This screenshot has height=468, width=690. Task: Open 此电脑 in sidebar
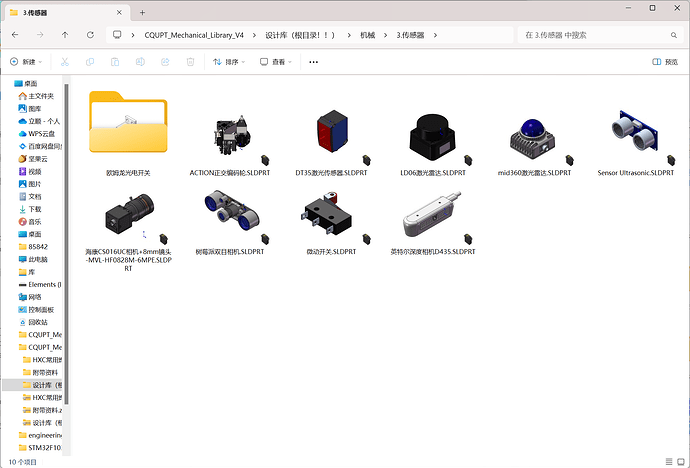pos(33,260)
